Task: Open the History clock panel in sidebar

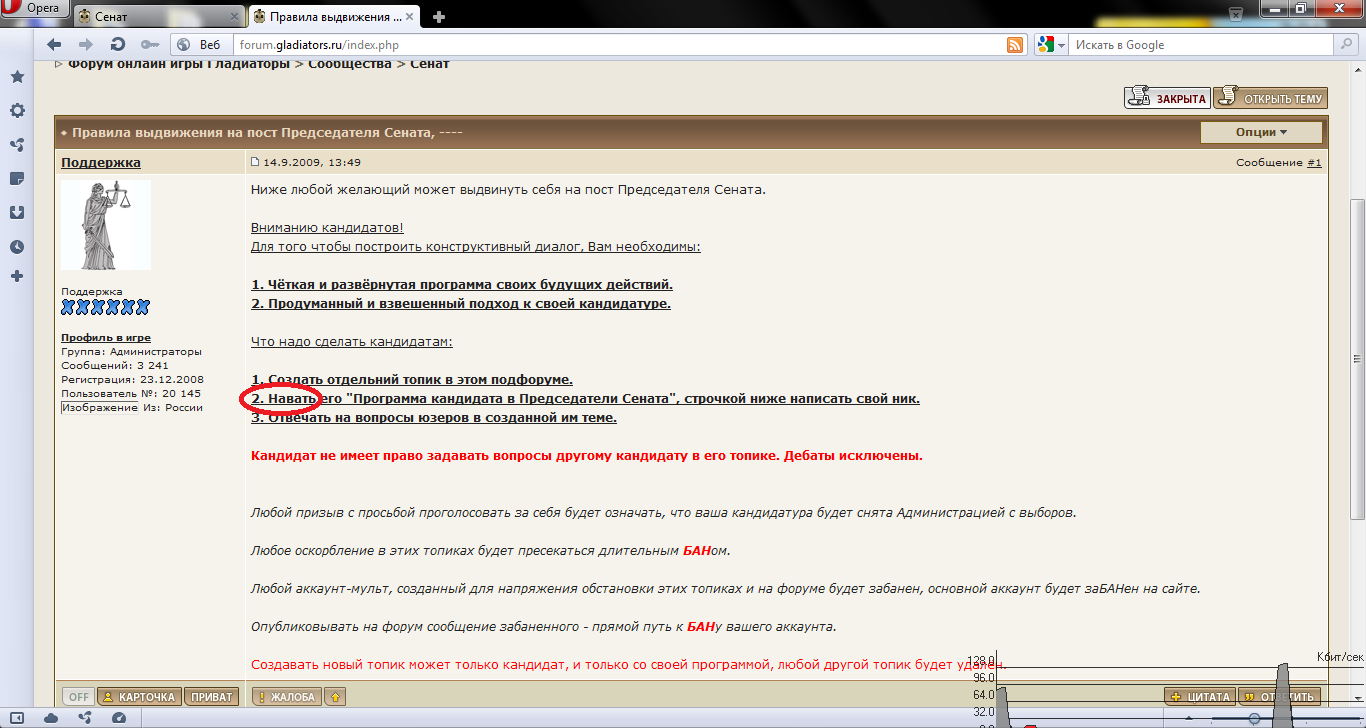Action: pyautogui.click(x=17, y=247)
